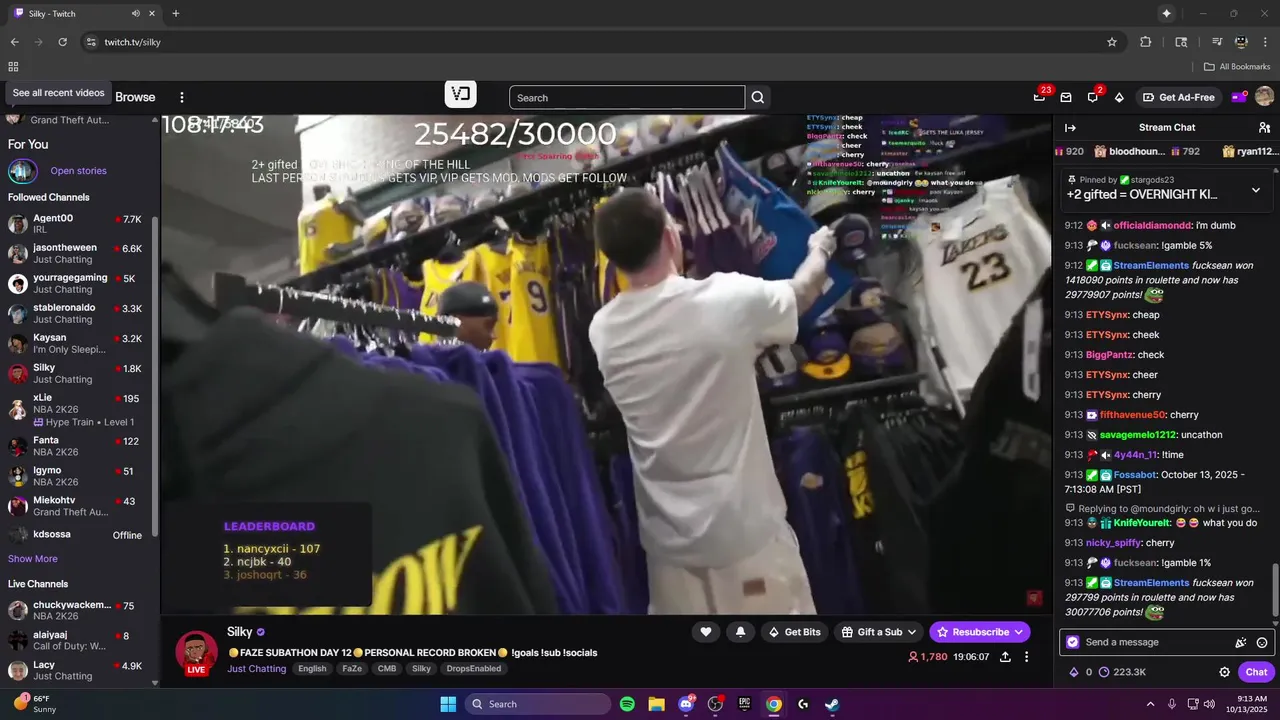This screenshot has width=1280, height=720.
Task: Open stableronaldo channel in sidebar
Action: (76, 314)
